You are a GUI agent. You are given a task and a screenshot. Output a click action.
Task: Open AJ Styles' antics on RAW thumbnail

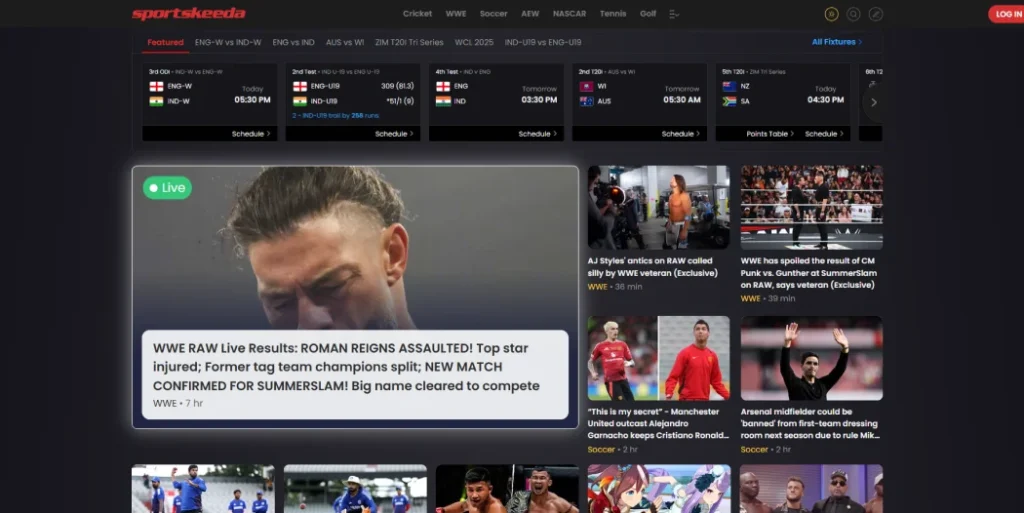point(658,207)
